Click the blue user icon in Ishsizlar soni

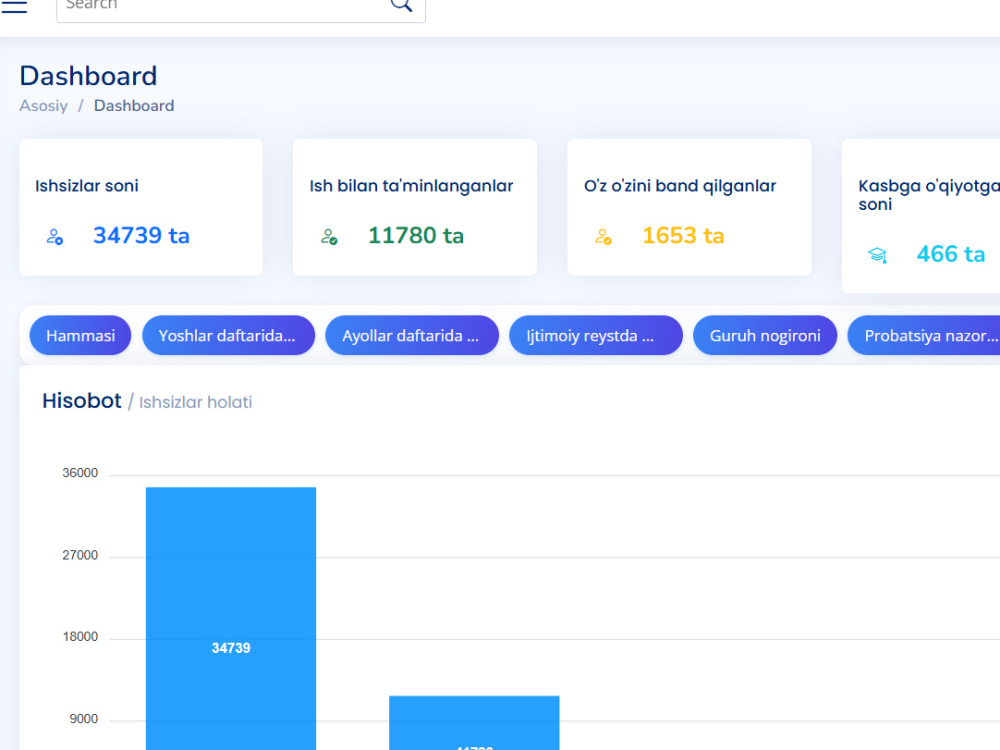(55, 237)
